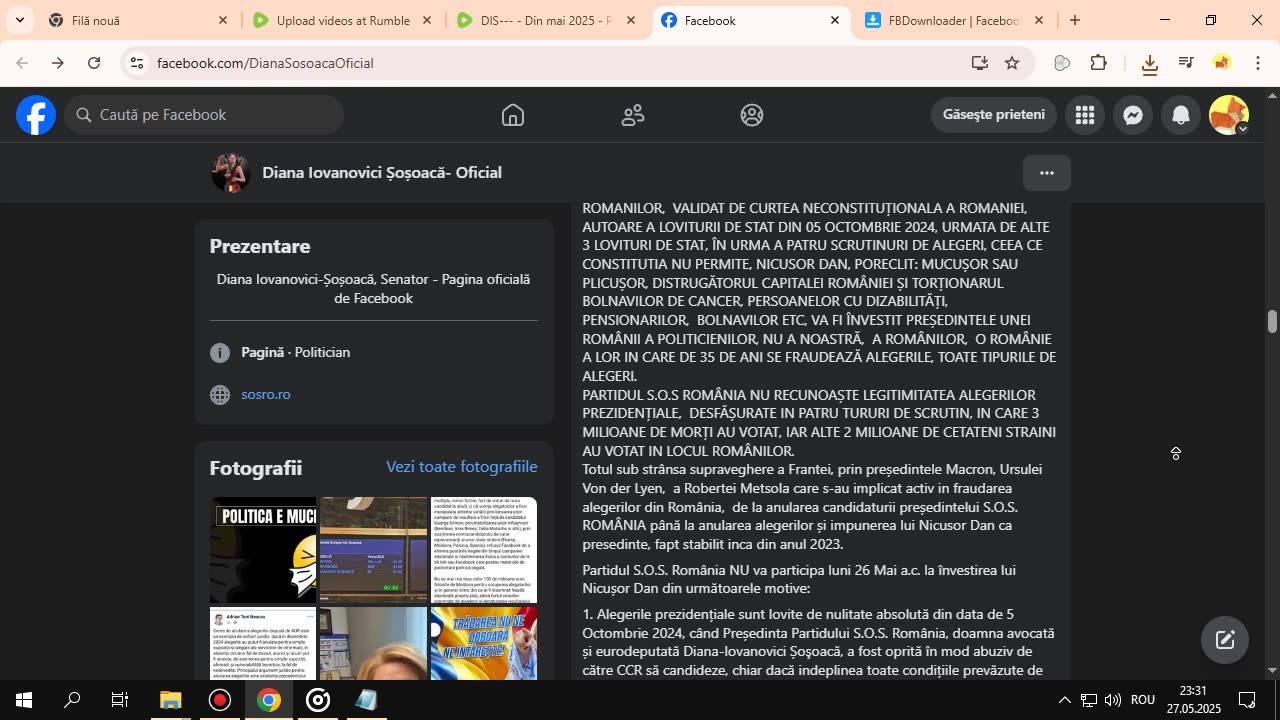Switch to the DIS--- Din mai 2025 tab
This screenshot has width=1280, height=720.
coord(545,20)
